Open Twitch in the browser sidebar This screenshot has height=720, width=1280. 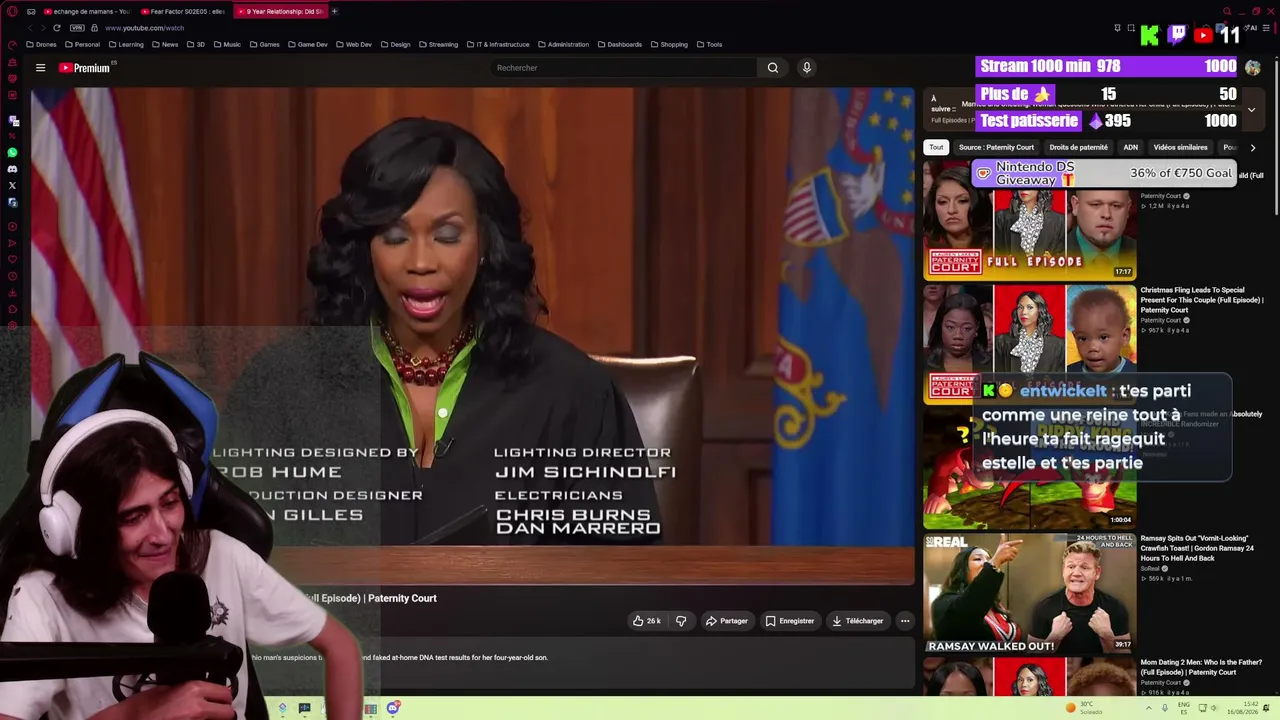(12, 121)
